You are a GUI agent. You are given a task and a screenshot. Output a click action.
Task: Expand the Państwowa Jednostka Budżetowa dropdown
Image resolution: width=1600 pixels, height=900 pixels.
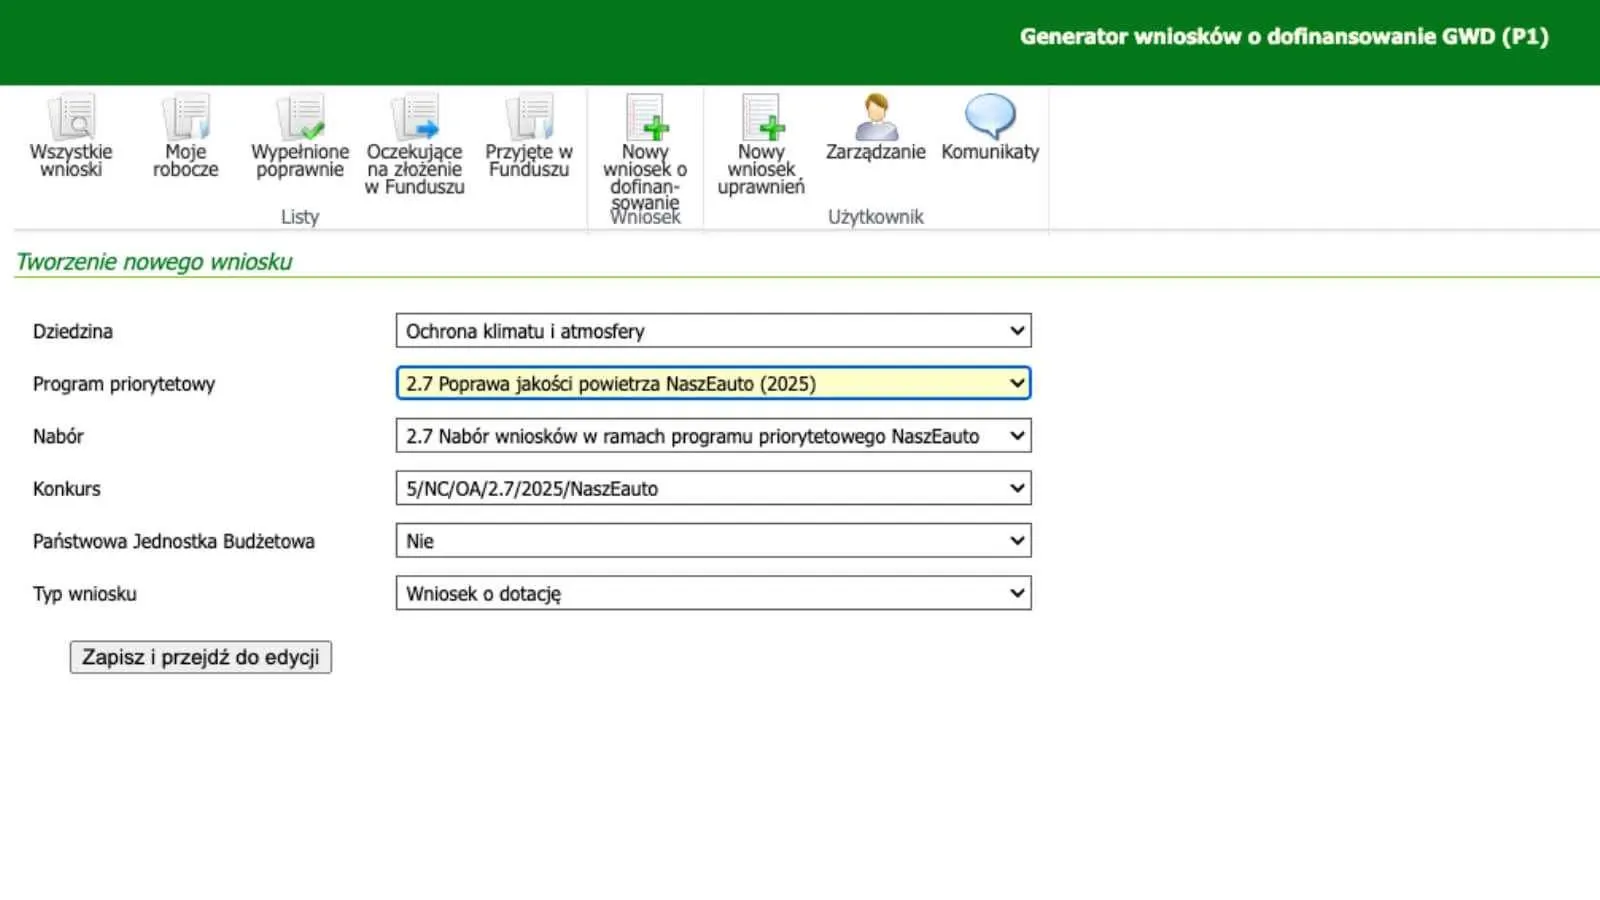[x=713, y=541]
